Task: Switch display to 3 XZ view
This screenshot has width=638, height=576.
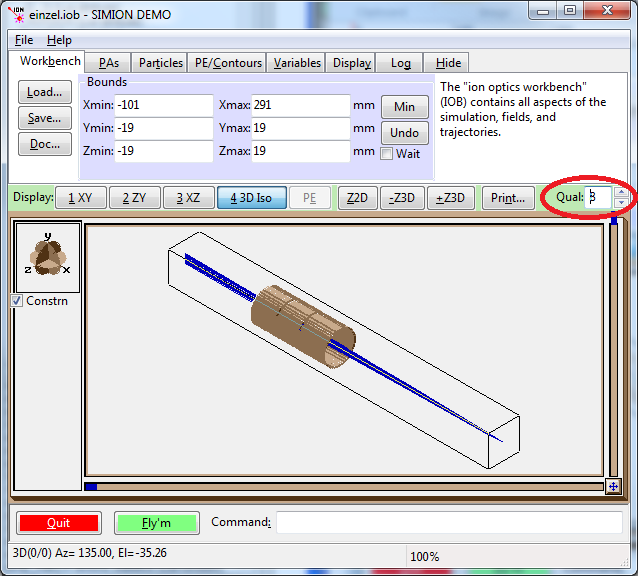Action: pyautogui.click(x=188, y=198)
